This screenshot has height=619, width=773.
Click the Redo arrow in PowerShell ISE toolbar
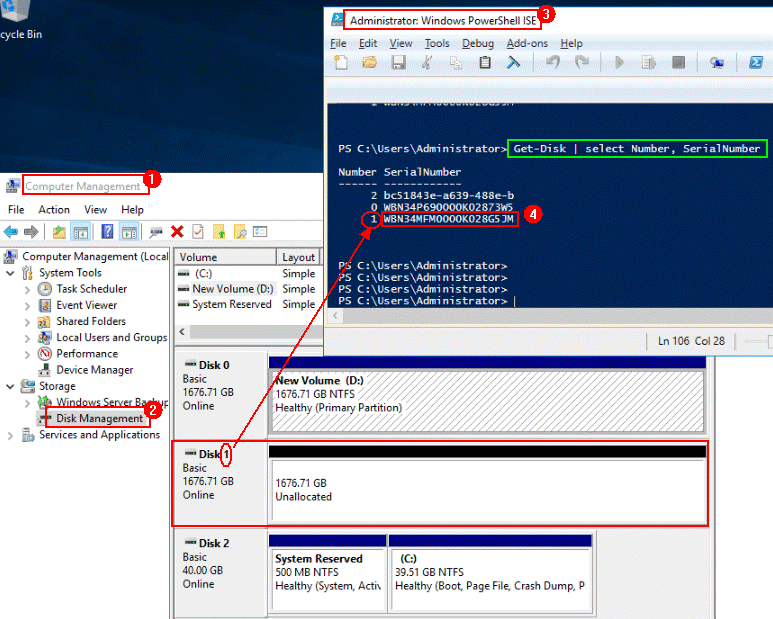pyautogui.click(x=582, y=63)
